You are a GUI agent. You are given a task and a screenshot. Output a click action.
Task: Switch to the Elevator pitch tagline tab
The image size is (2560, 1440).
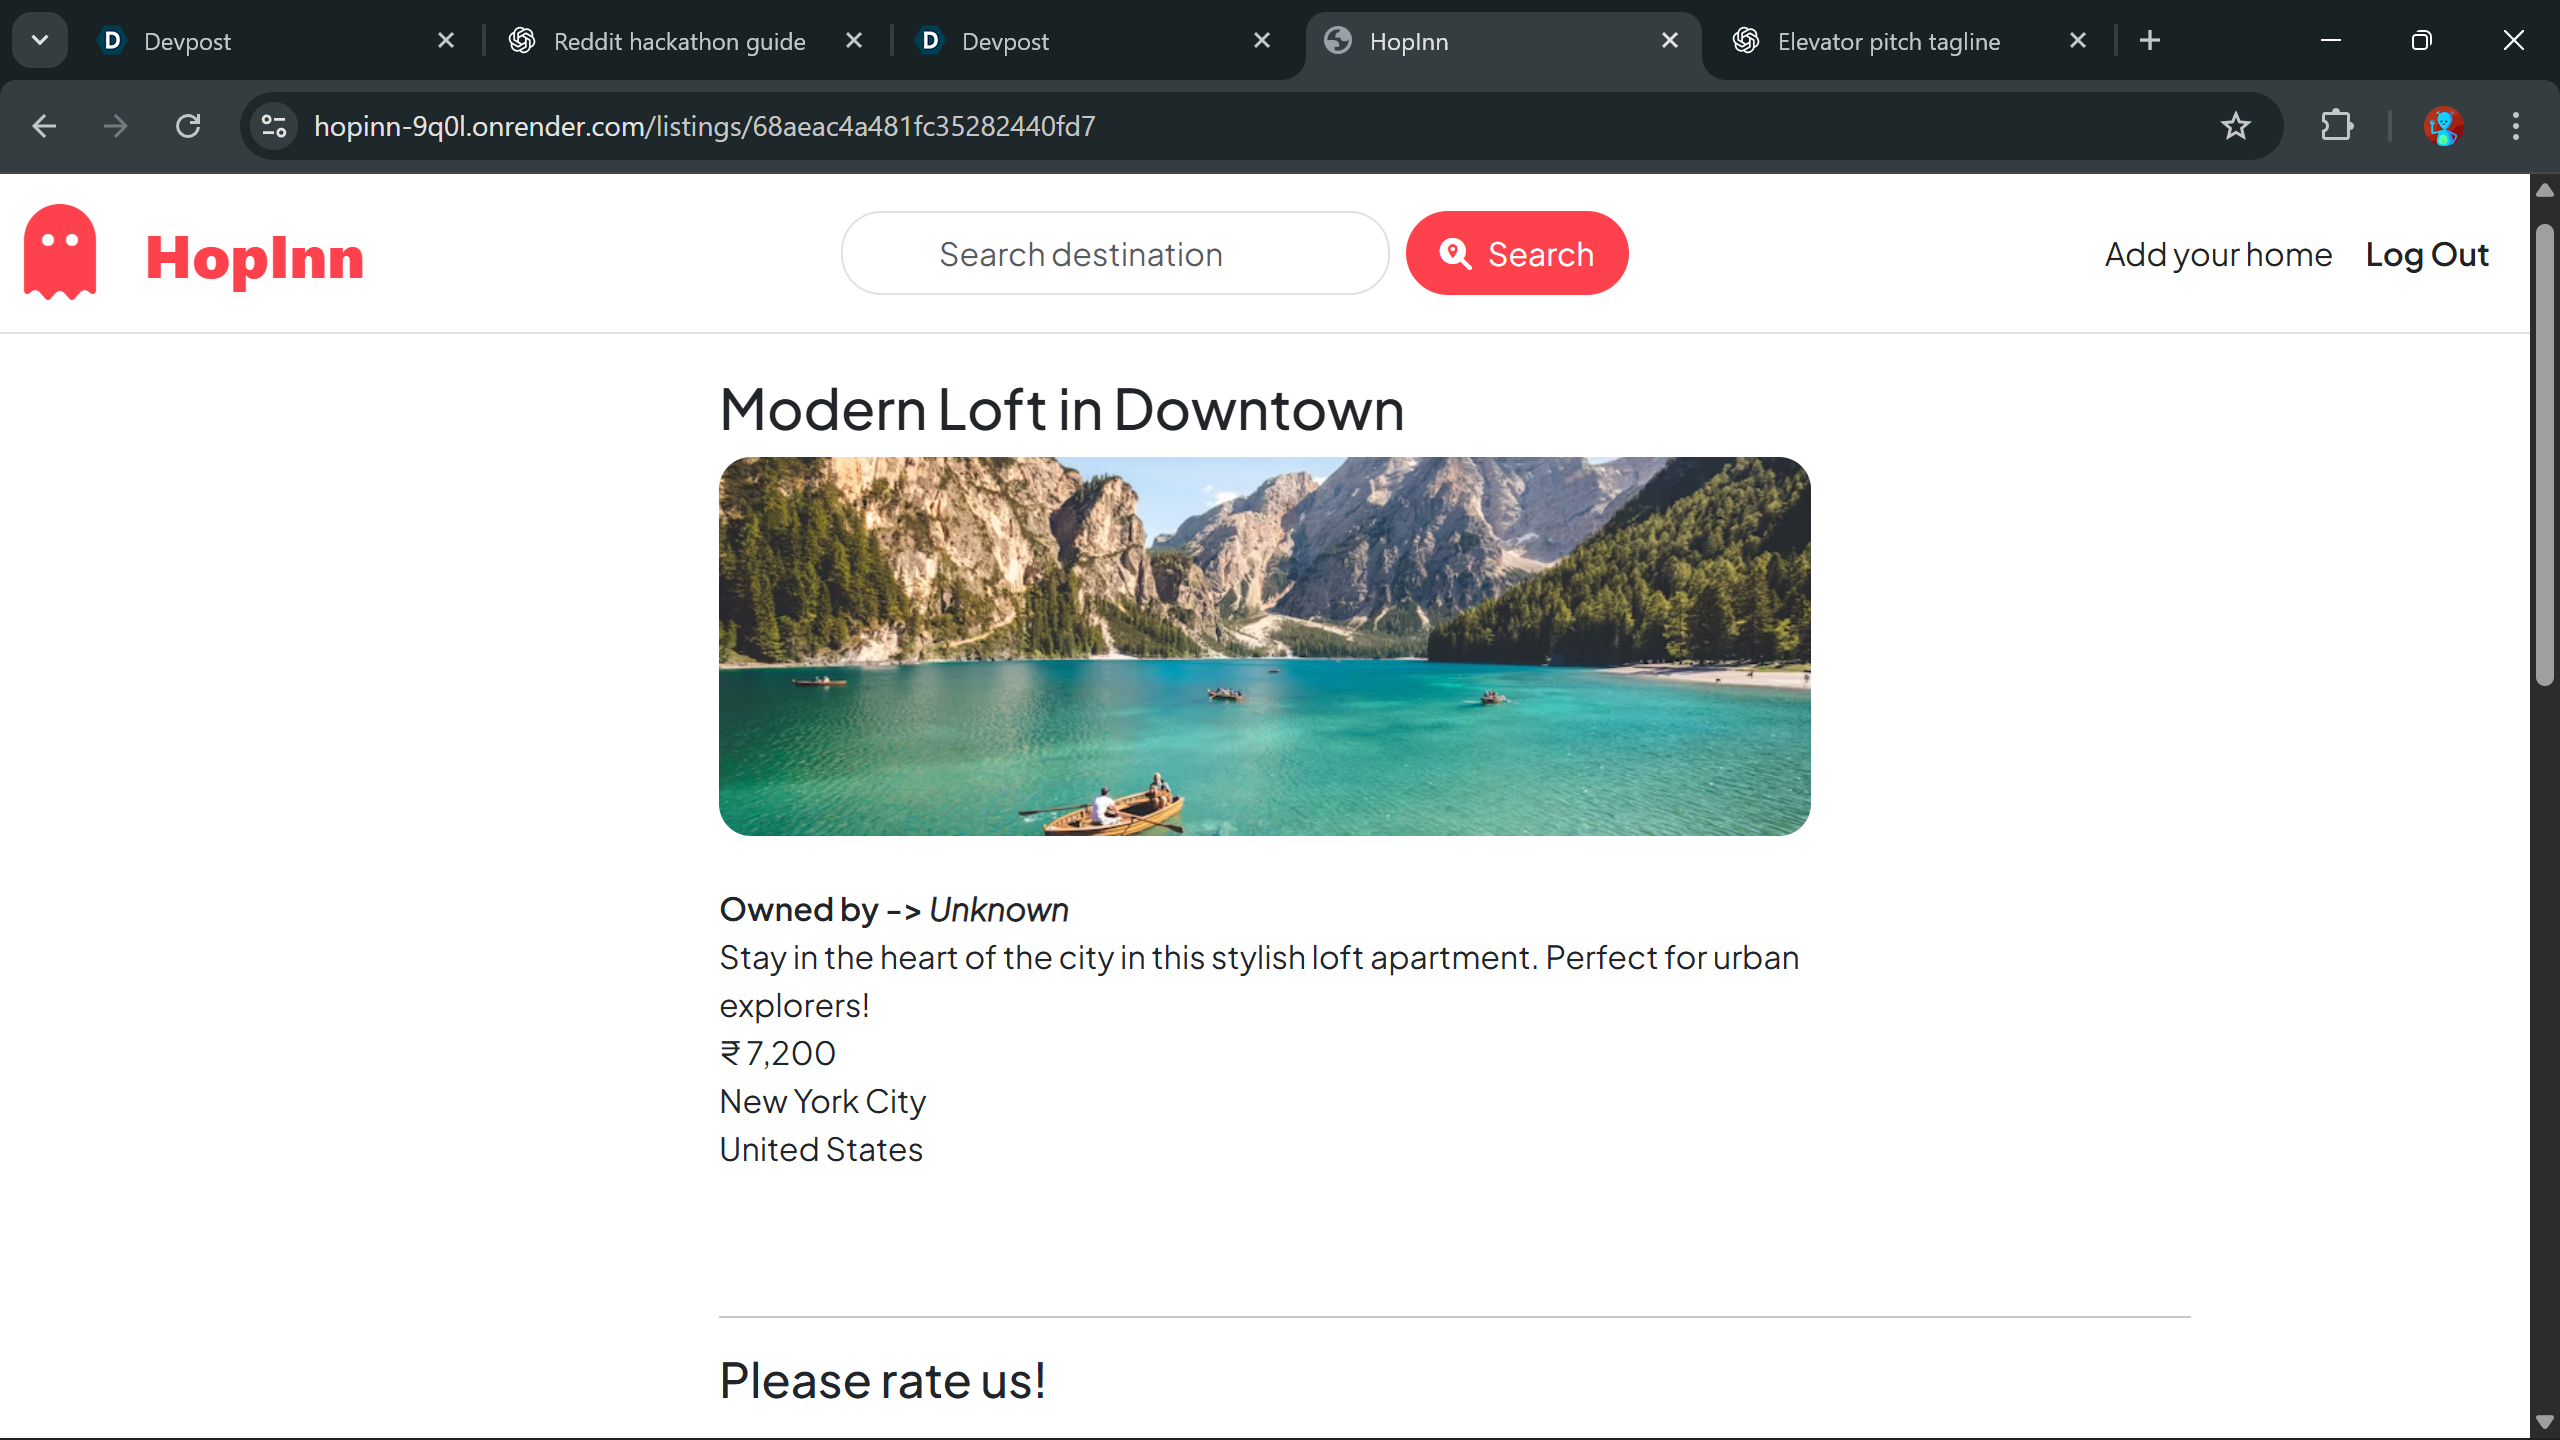1888,41
